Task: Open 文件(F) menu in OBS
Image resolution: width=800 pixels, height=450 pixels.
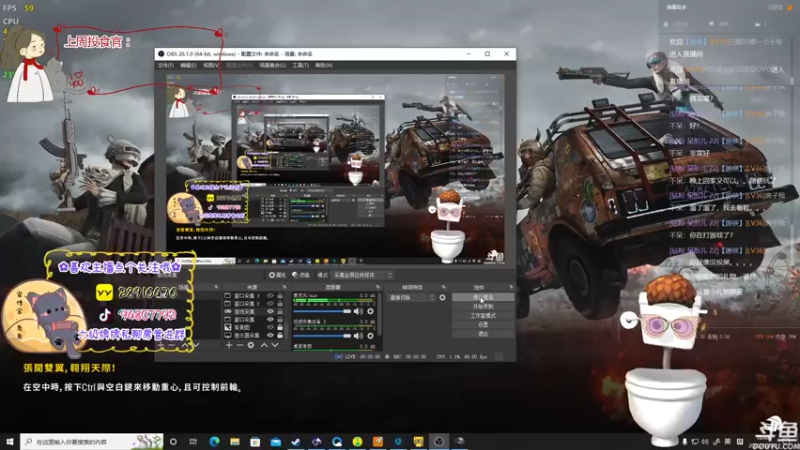Action: [166, 65]
